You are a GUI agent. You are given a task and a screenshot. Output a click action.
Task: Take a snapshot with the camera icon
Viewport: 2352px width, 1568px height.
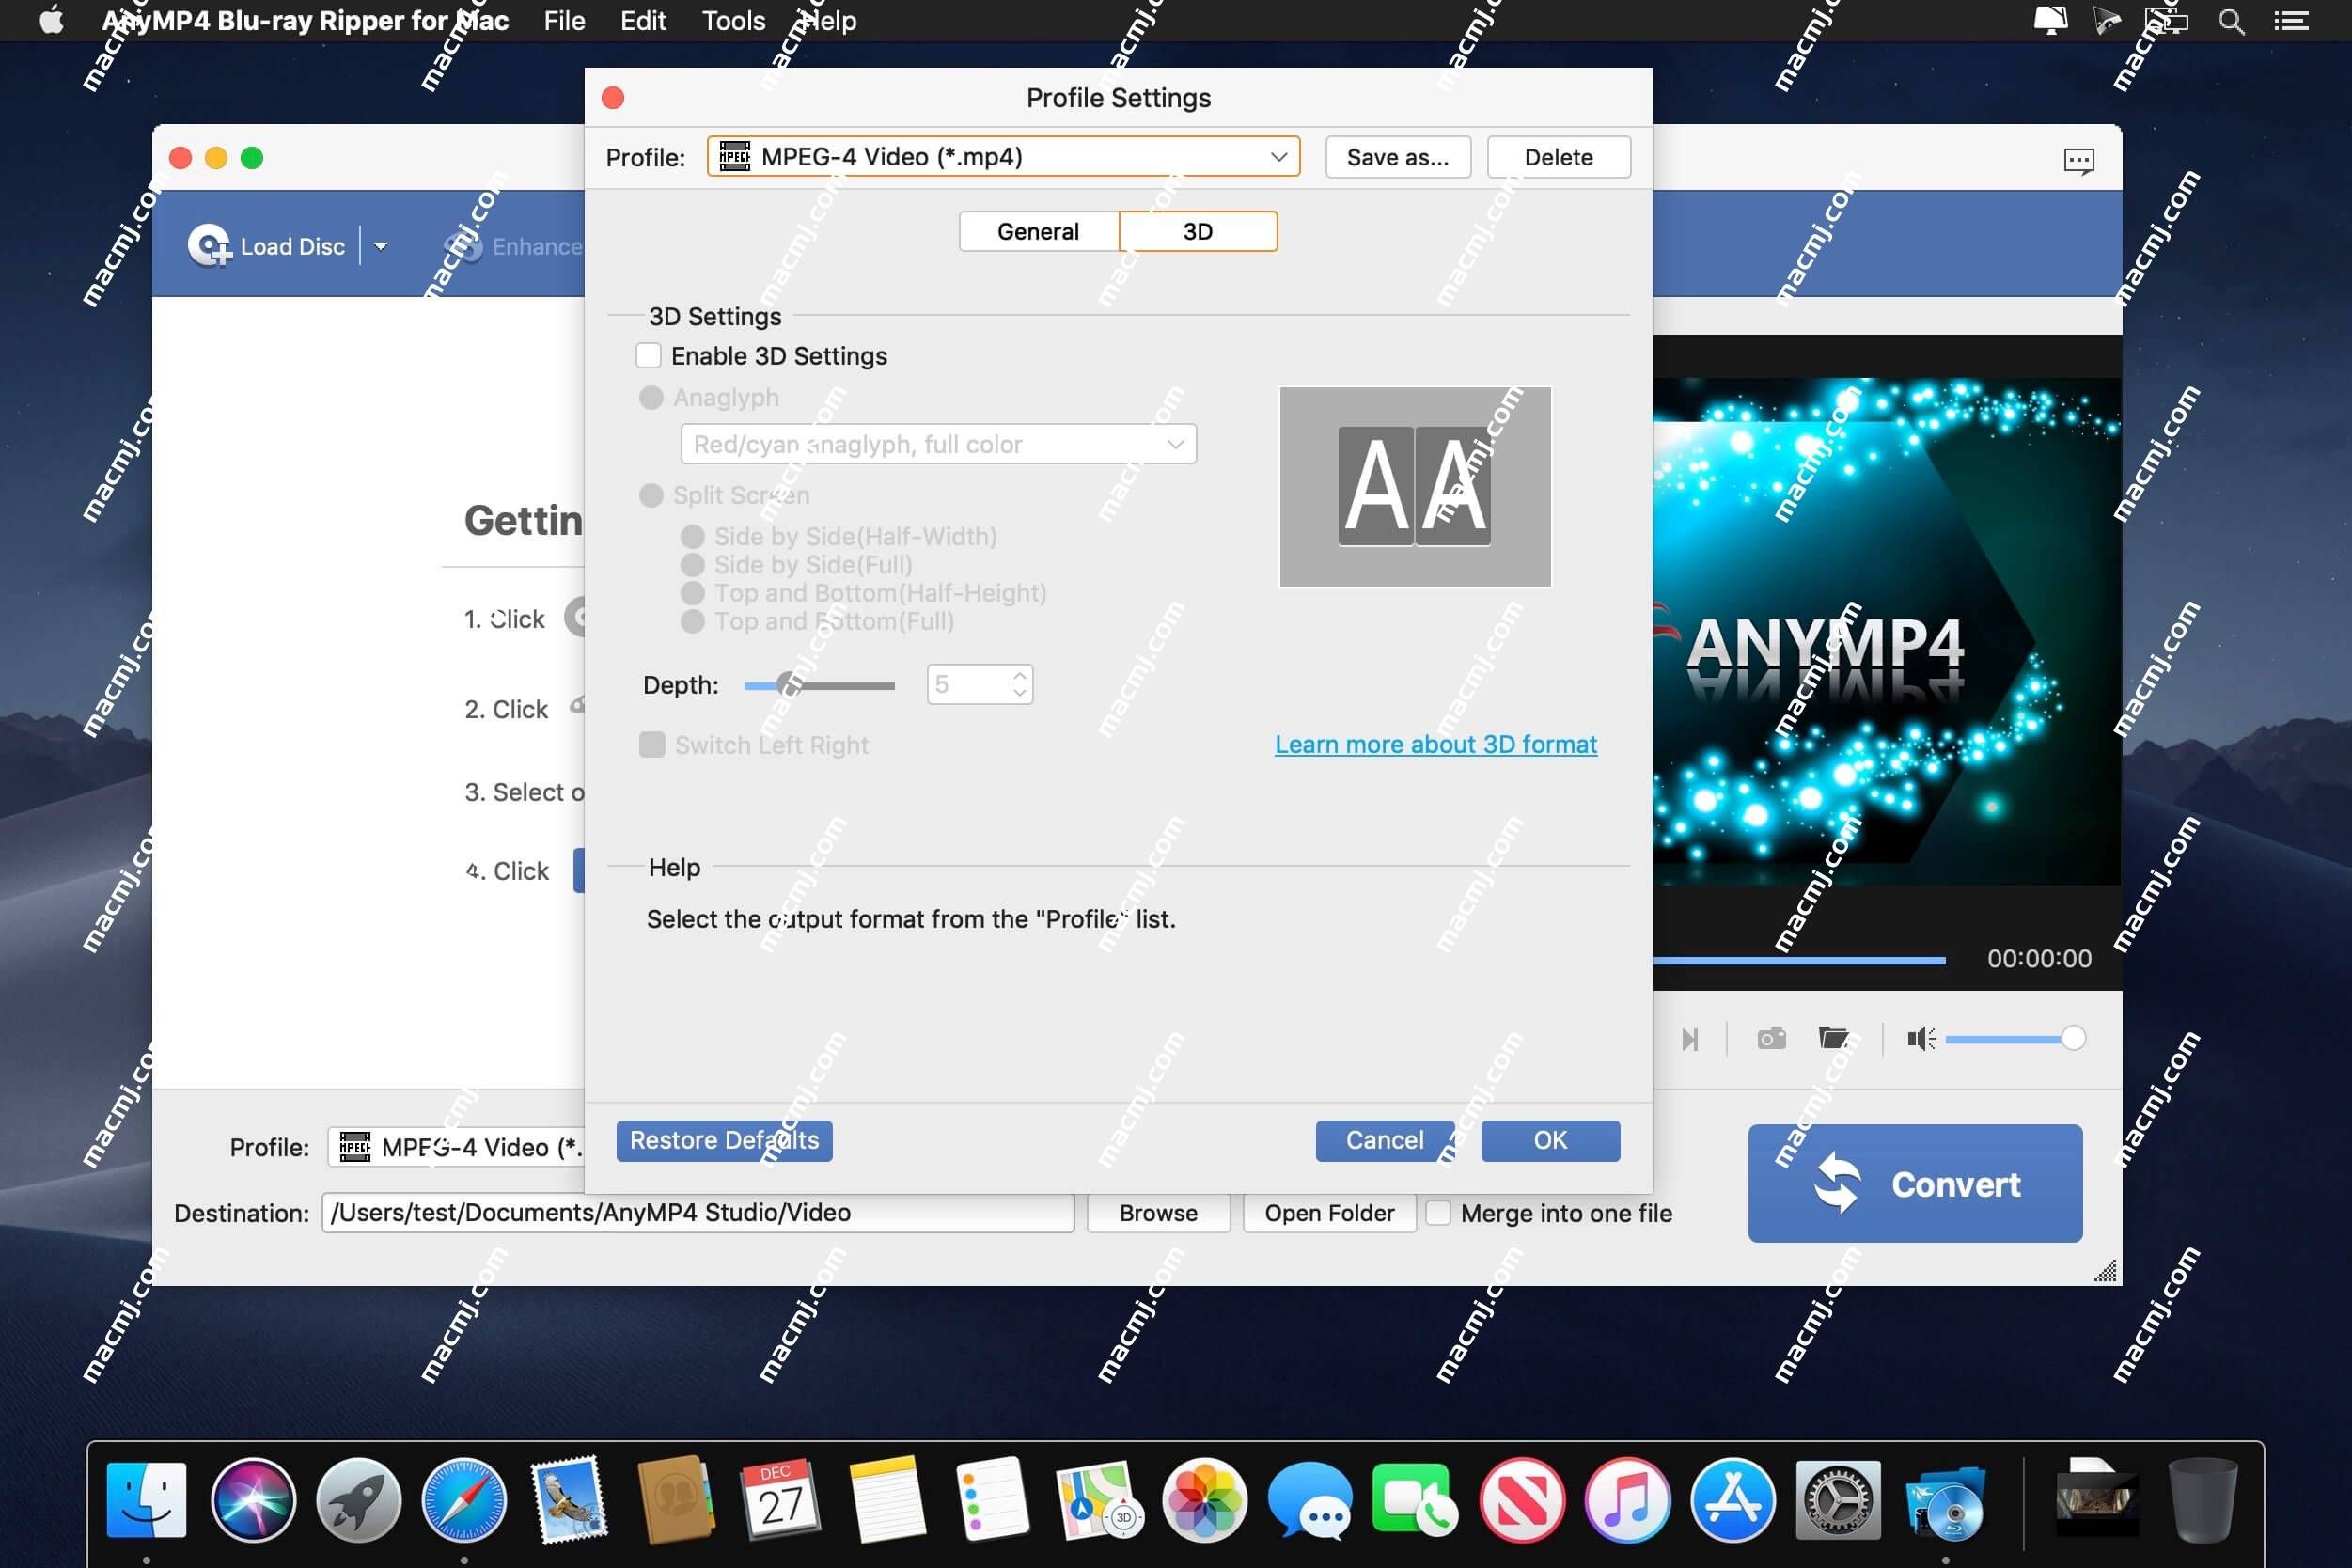tap(1771, 1039)
